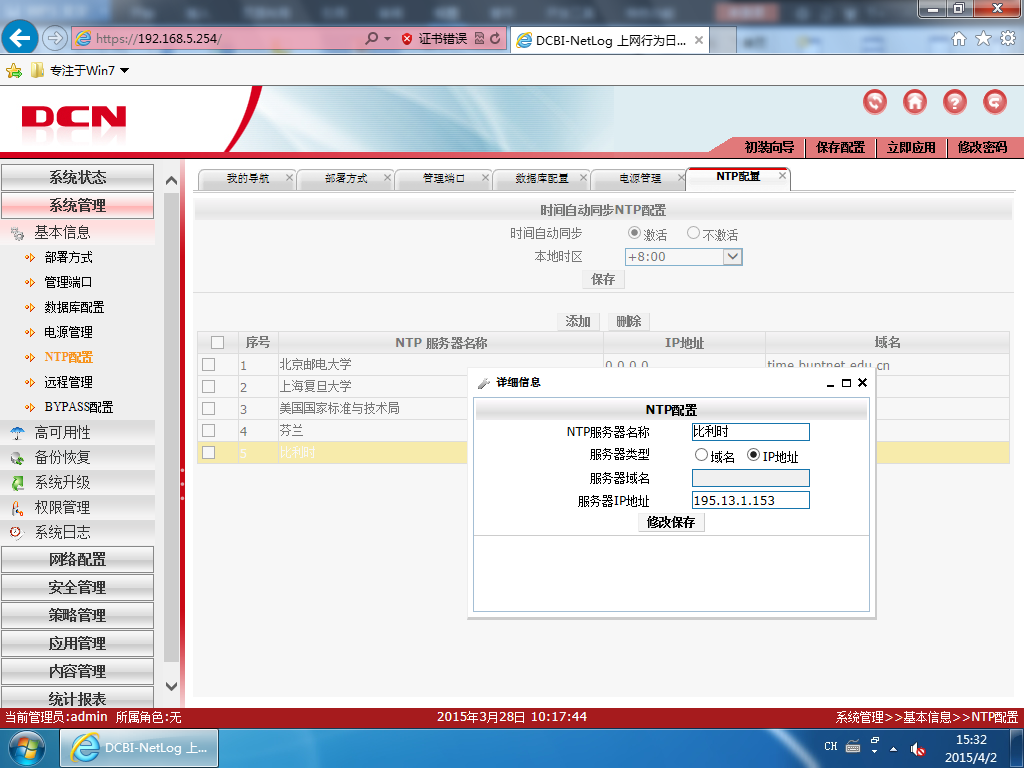Click the red circular home icon in header
The image size is (1024, 768).
point(914,102)
